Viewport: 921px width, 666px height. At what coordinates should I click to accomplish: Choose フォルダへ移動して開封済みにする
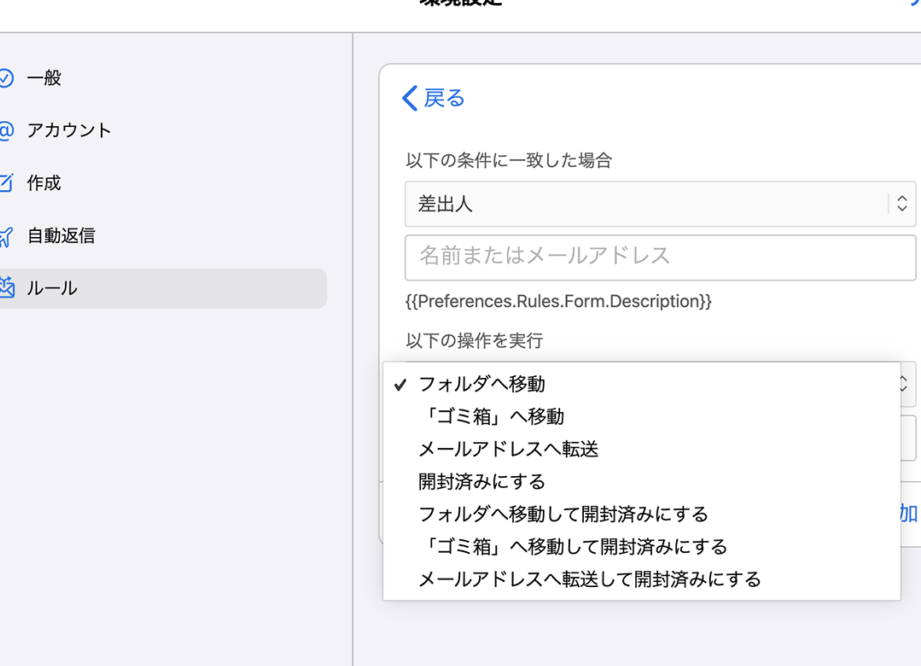[x=563, y=514]
